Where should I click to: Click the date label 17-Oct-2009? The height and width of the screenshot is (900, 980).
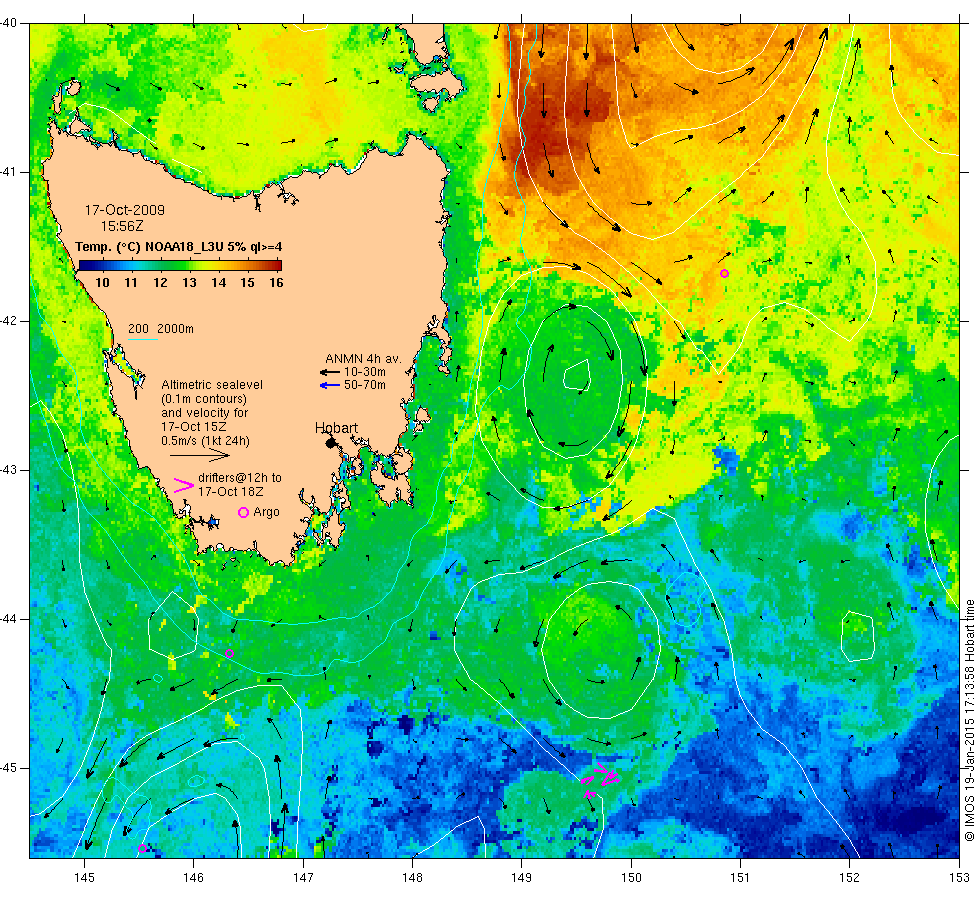[x=125, y=211]
